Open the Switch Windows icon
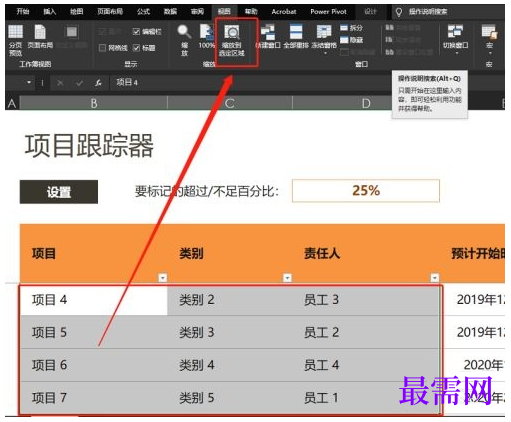This screenshot has height=422, width=511. pyautogui.click(x=455, y=32)
